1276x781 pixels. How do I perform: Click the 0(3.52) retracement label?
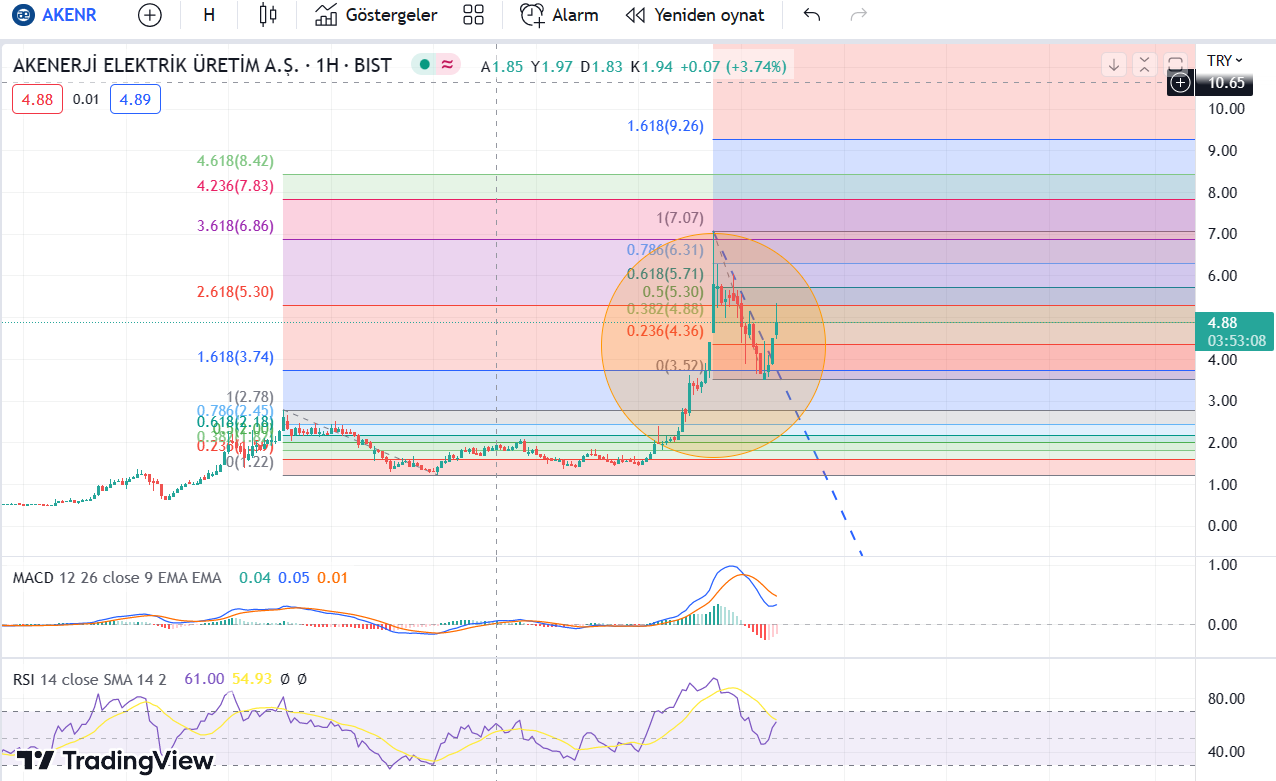pyautogui.click(x=680, y=366)
